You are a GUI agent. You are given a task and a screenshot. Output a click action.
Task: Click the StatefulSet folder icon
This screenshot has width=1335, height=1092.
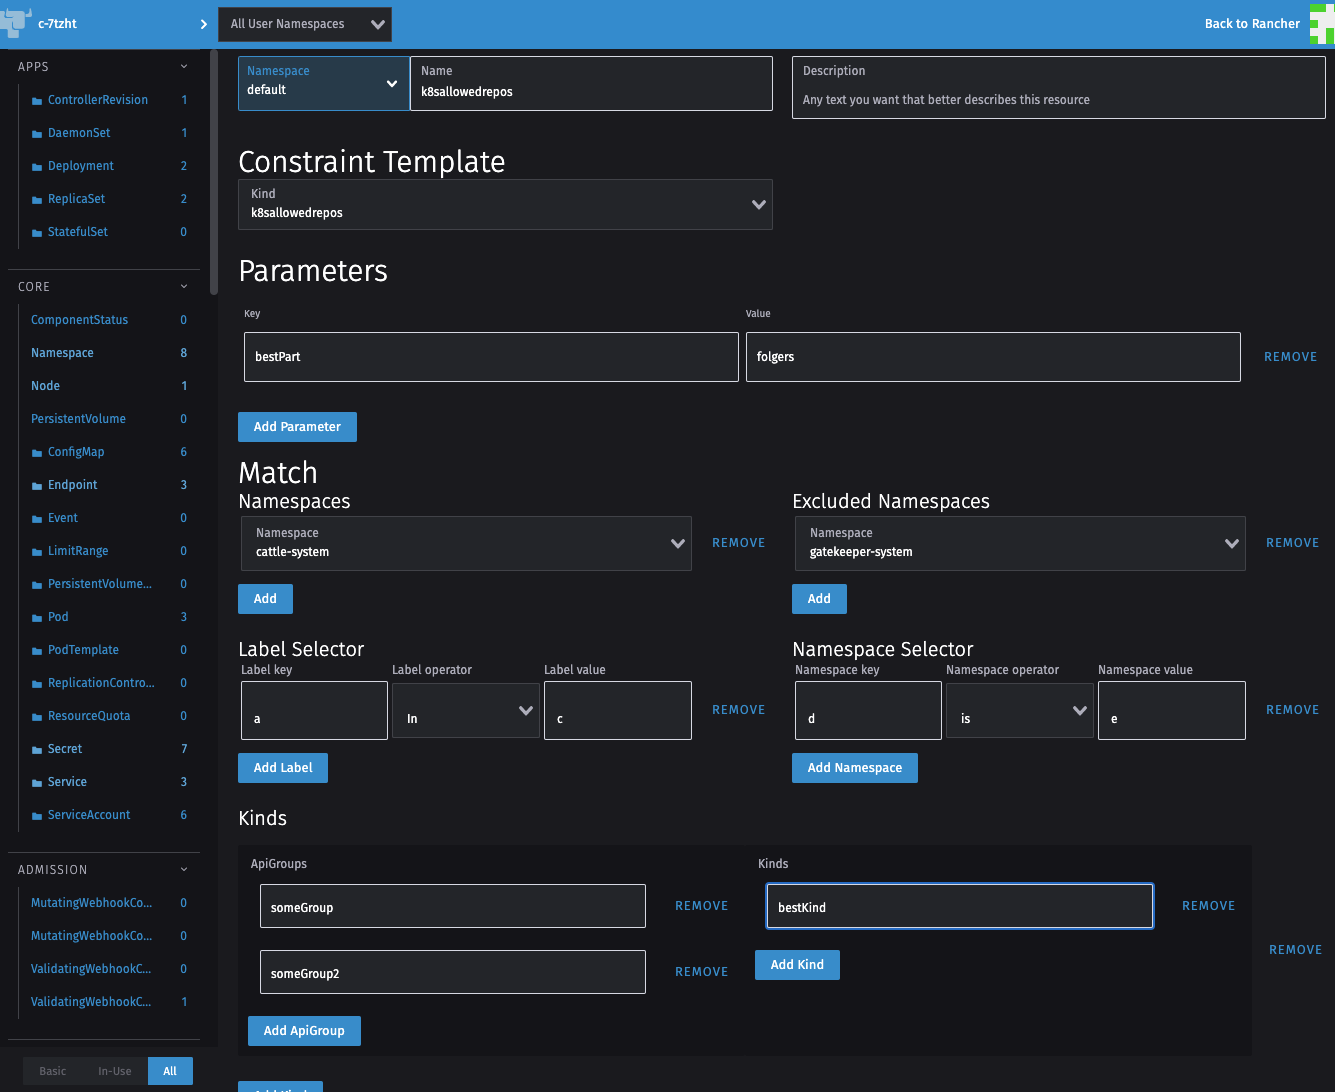(35, 231)
